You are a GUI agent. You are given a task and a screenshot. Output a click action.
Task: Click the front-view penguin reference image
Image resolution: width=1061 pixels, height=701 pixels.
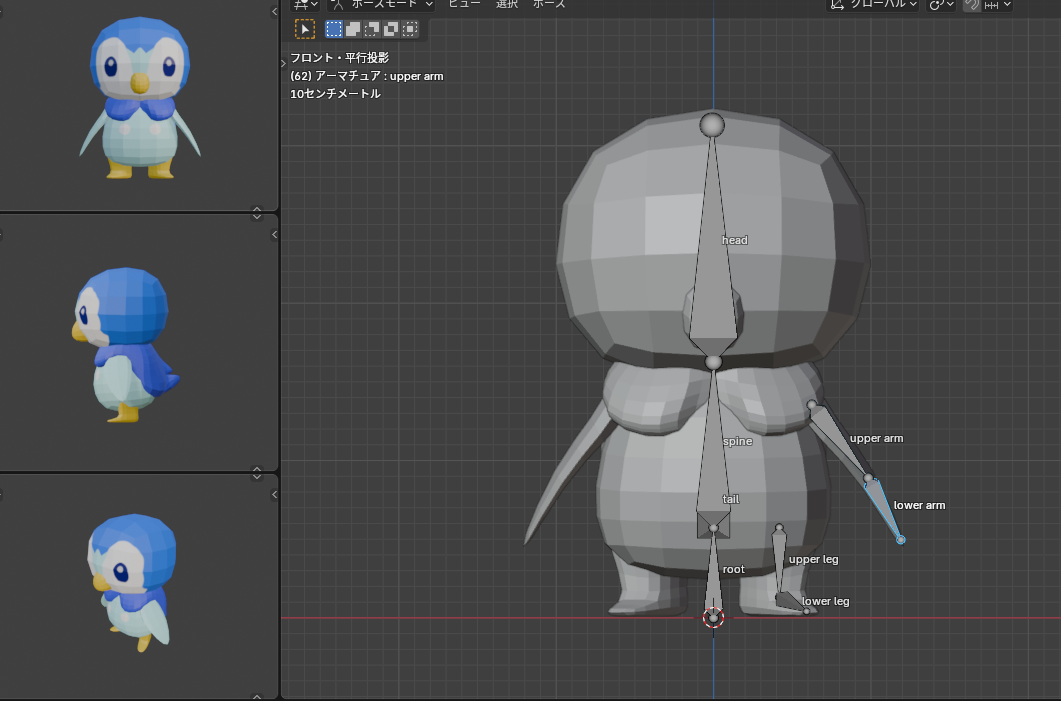[139, 100]
